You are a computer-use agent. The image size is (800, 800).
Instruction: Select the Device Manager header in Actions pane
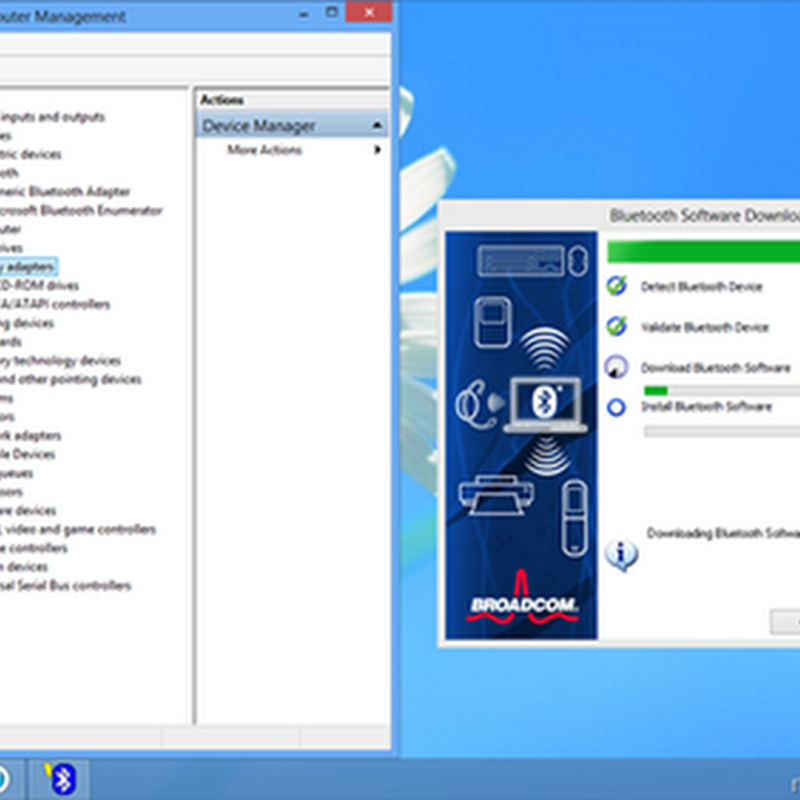click(x=292, y=126)
